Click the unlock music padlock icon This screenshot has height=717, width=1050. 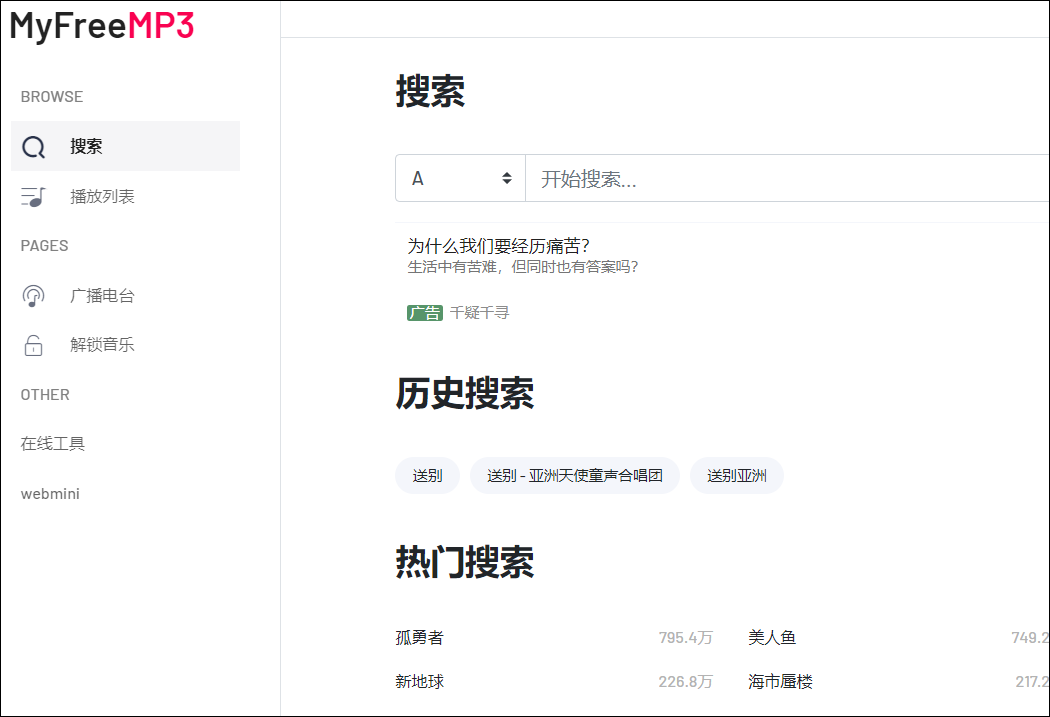click(x=34, y=346)
